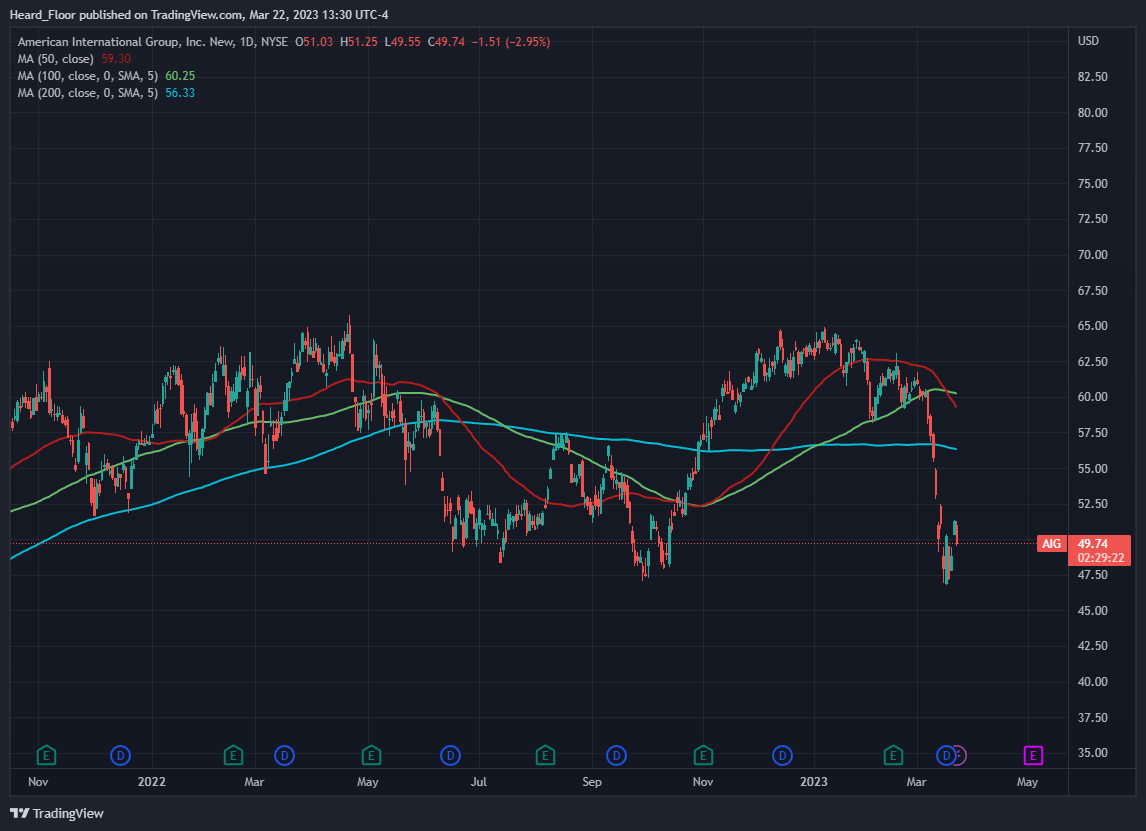Click the 75.00 price axis label
The height and width of the screenshot is (831, 1146).
(x=1093, y=183)
